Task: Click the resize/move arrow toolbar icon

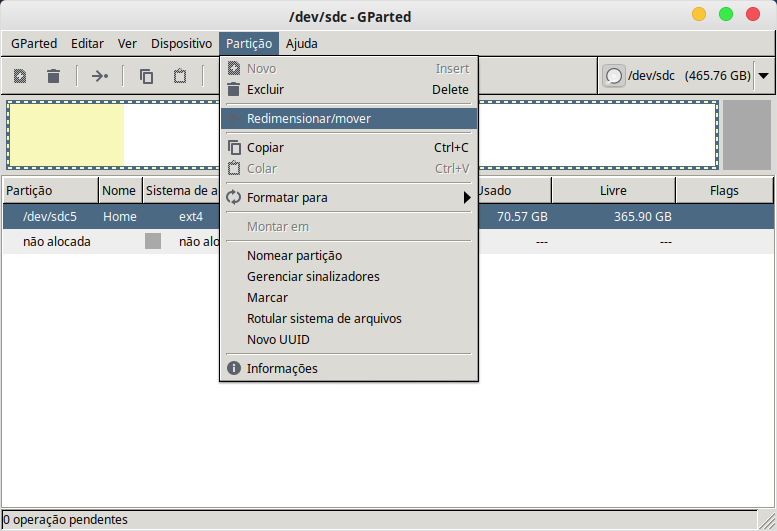Action: [100, 76]
